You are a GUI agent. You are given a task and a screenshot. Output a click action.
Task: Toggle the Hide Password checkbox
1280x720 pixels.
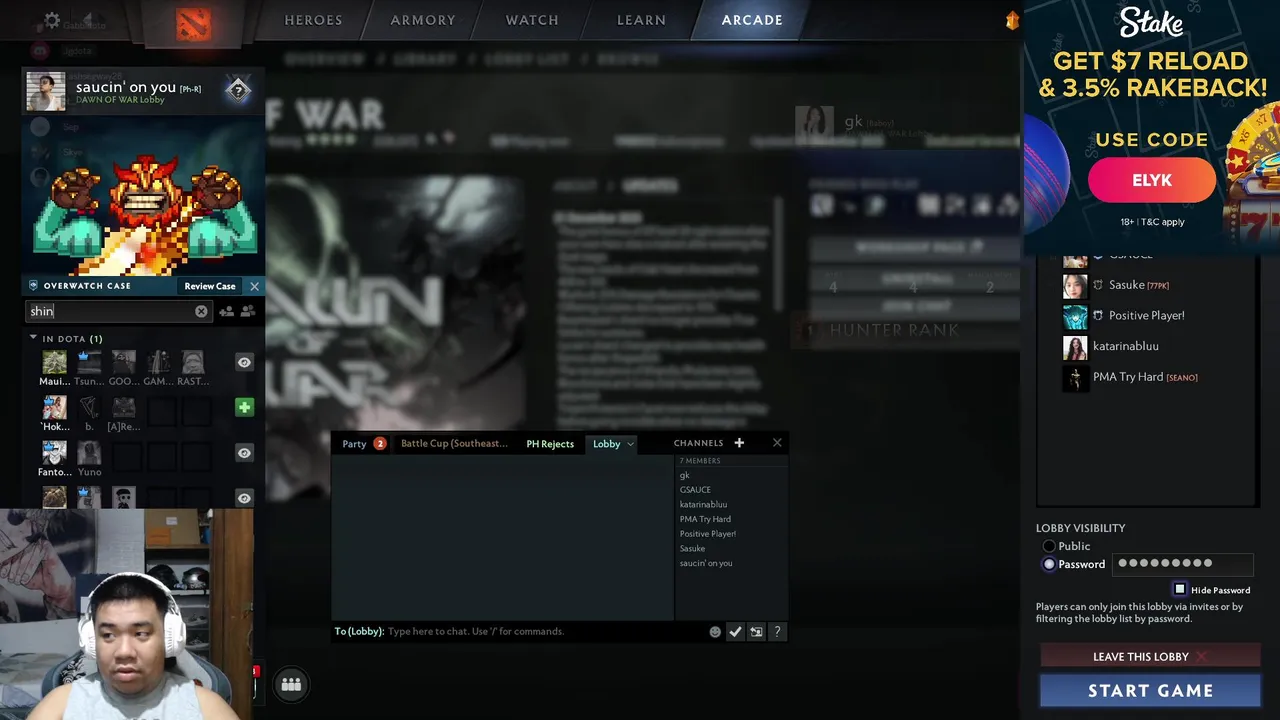coord(1180,590)
